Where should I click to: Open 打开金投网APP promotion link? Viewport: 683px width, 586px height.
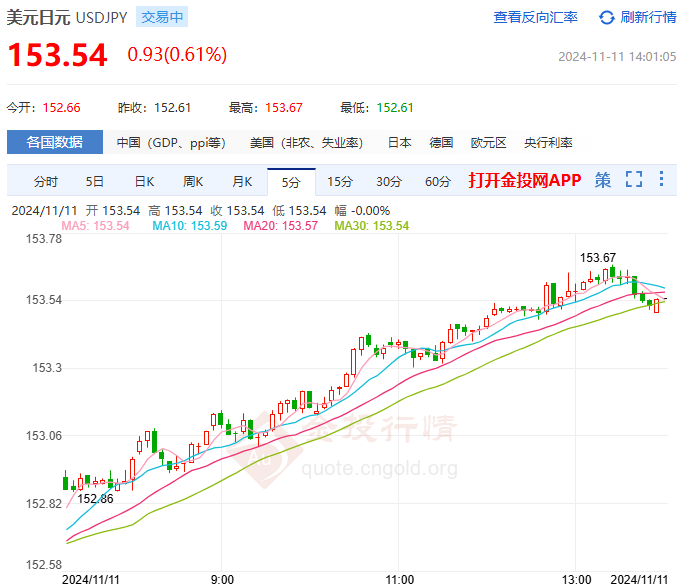524,180
